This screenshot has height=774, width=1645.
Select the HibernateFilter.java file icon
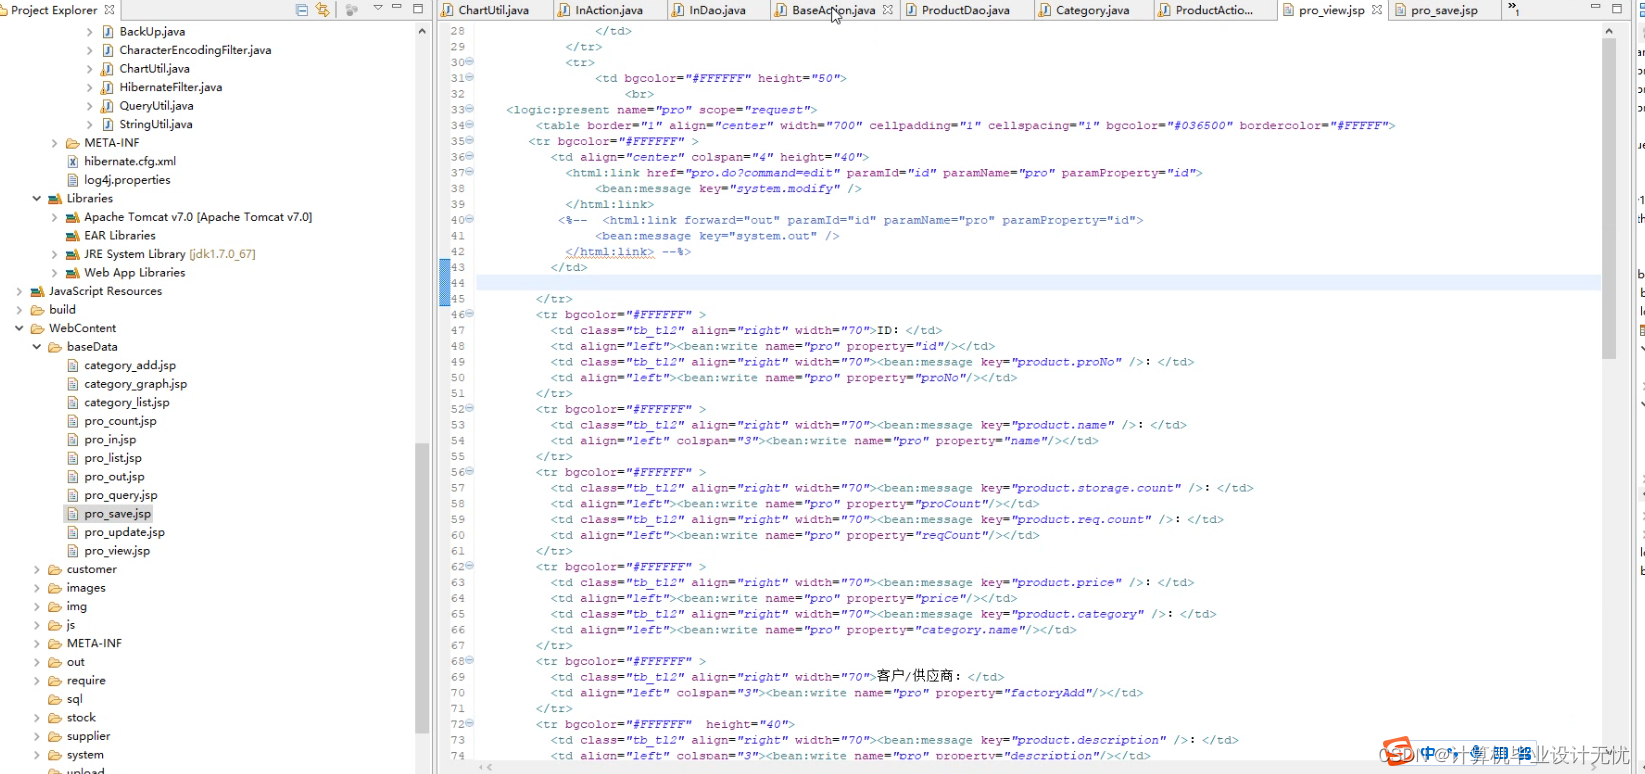tap(107, 87)
